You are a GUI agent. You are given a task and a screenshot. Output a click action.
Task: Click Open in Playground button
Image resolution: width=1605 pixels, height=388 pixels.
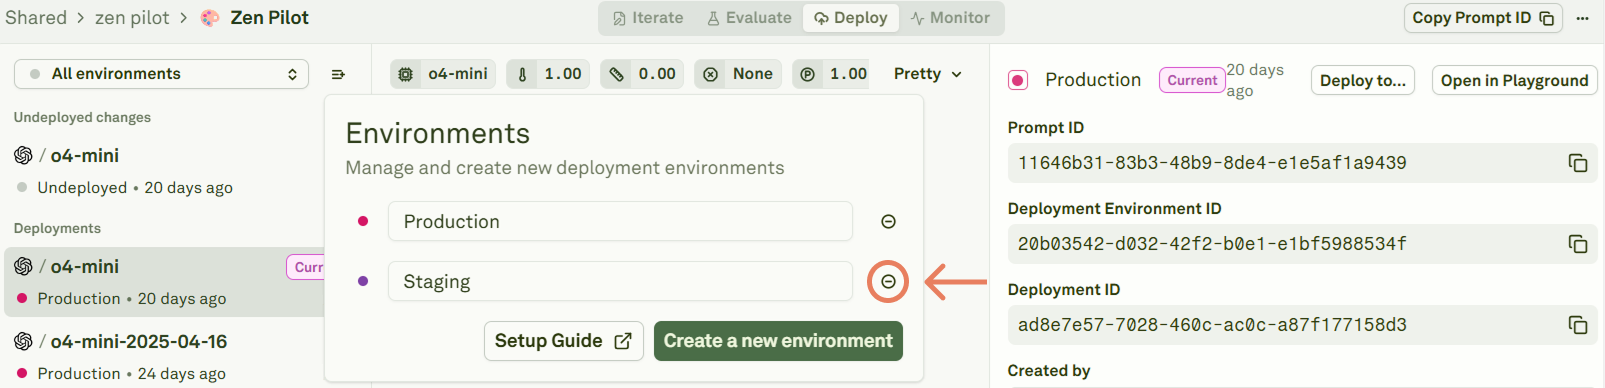point(1514,80)
